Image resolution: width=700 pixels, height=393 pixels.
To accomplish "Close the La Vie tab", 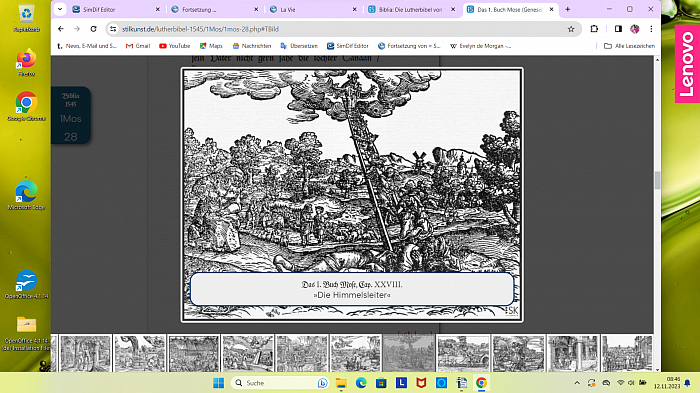I will pyautogui.click(x=354, y=9).
